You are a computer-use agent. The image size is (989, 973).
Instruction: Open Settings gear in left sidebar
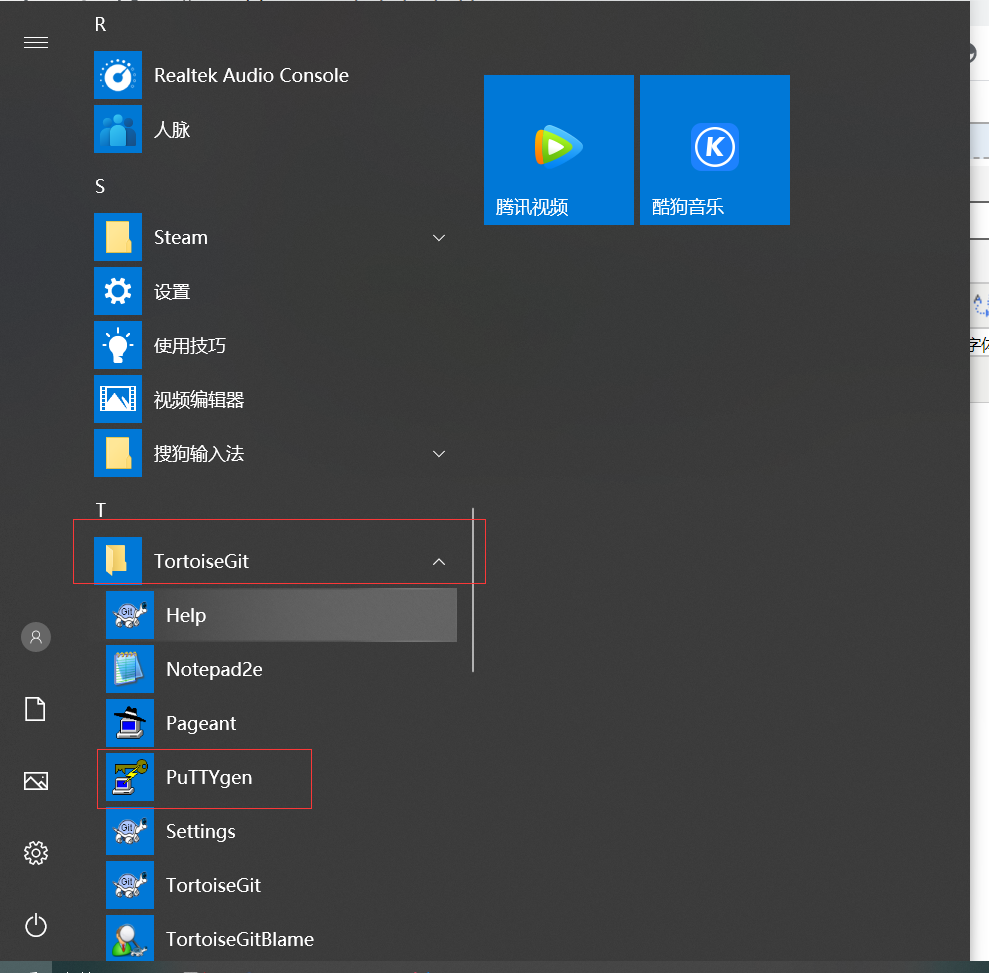36,853
